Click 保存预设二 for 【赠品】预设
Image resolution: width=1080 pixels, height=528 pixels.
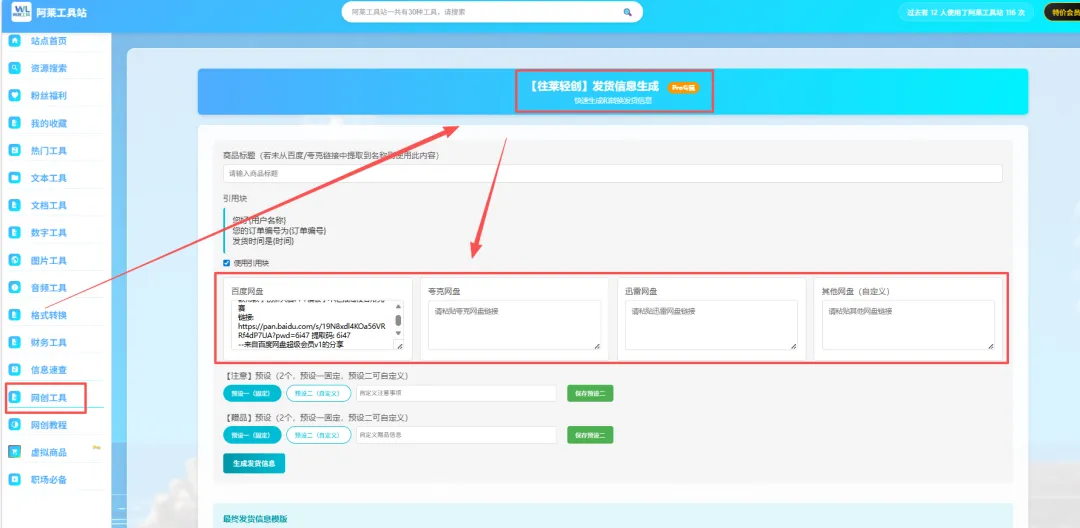590,435
